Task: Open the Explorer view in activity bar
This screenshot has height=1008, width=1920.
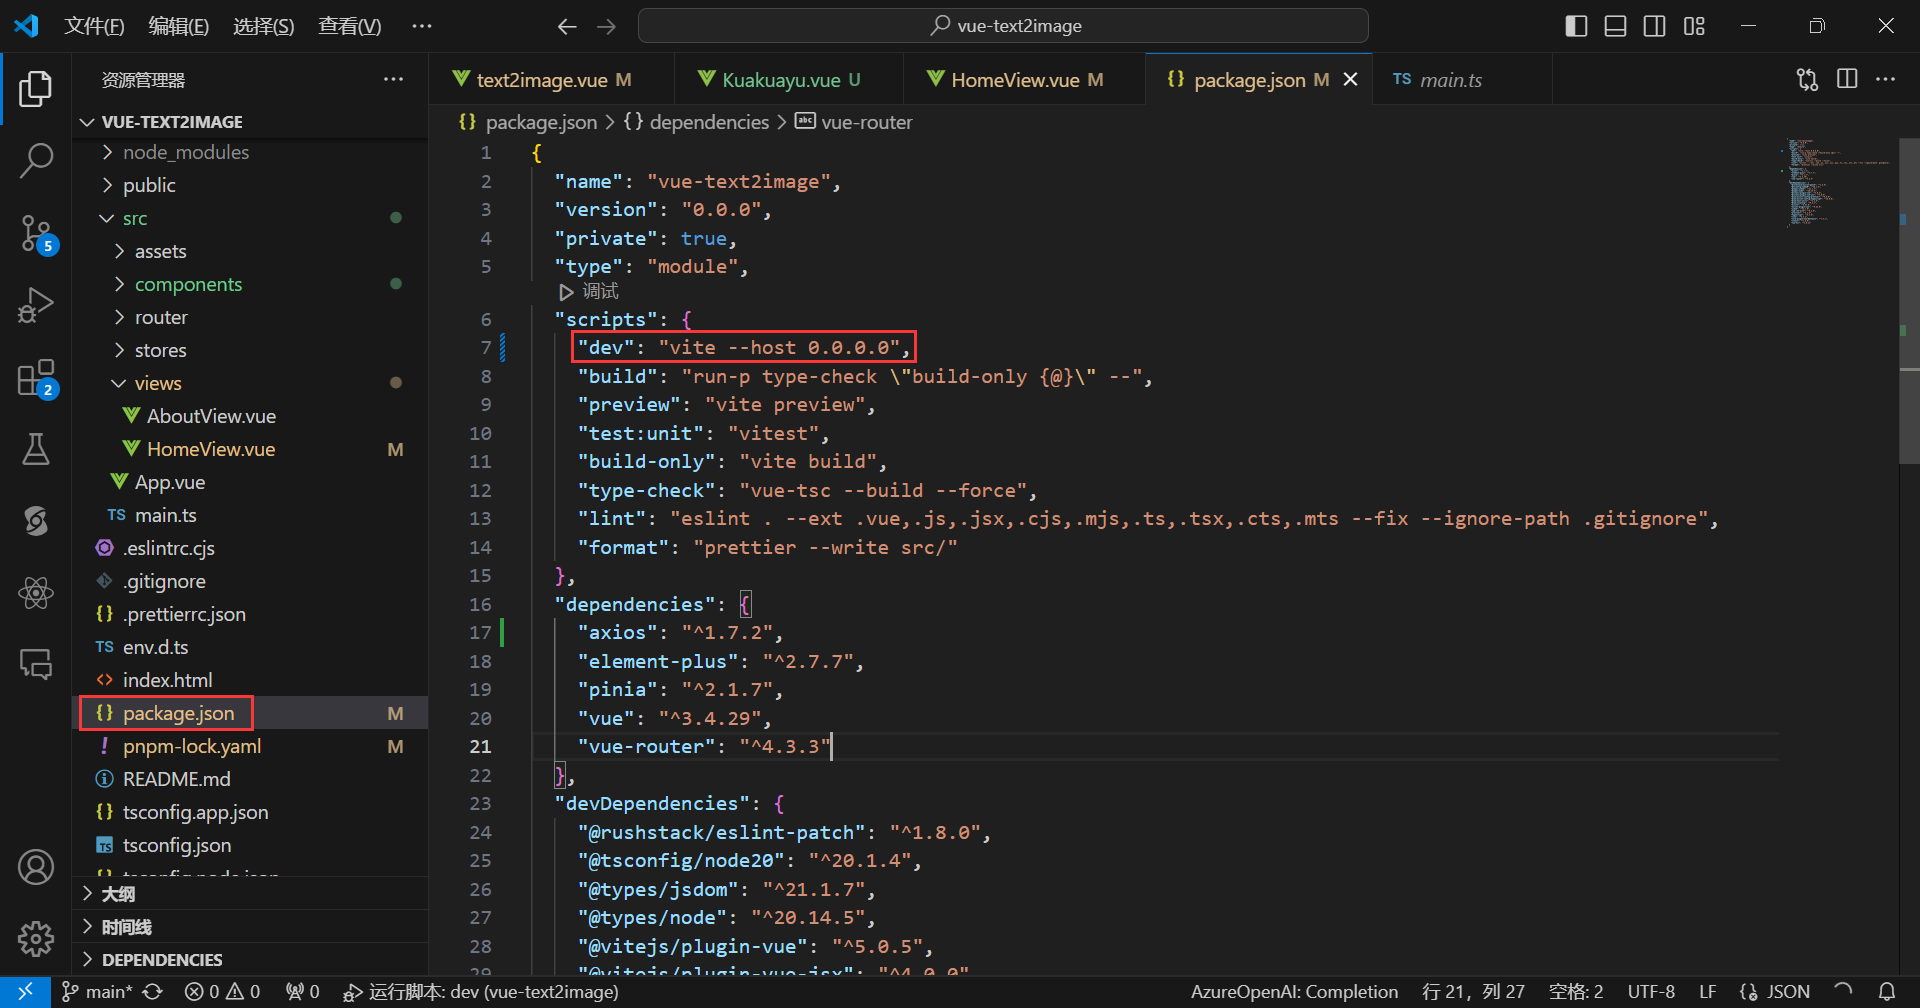Action: coord(36,89)
